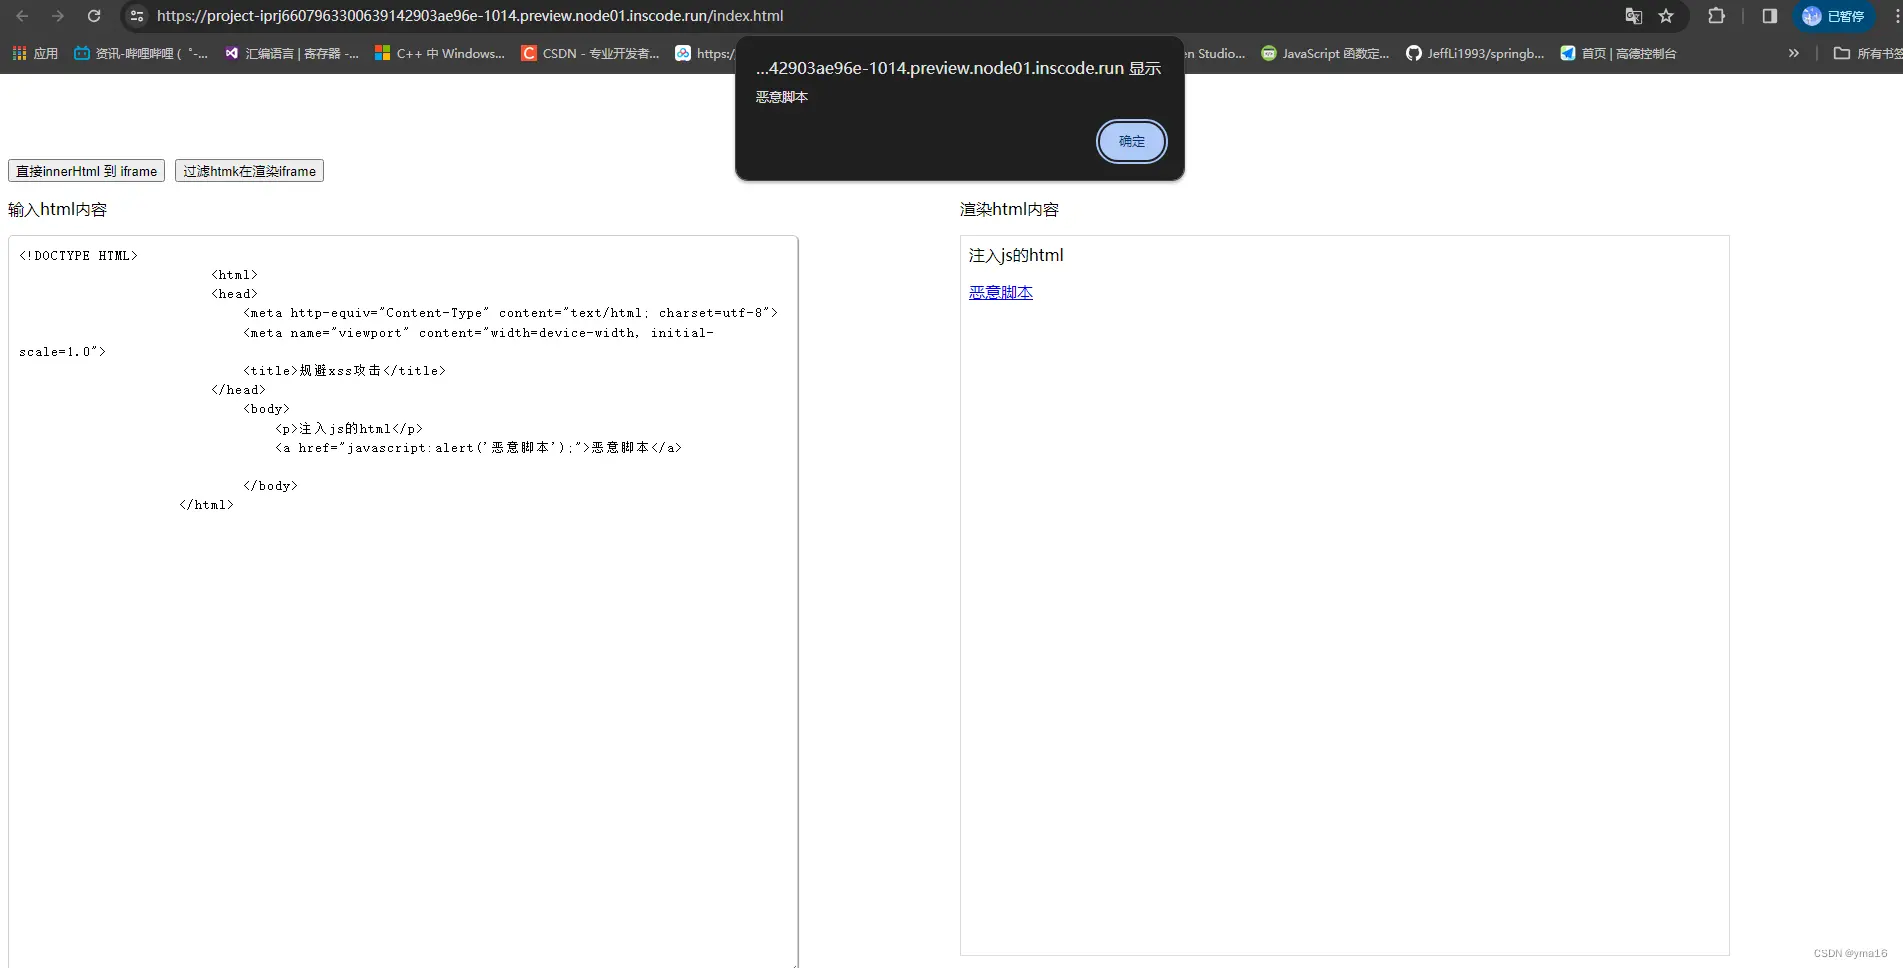1903x968 pixels.
Task: Open site information icon beside the URL
Action: click(x=137, y=16)
